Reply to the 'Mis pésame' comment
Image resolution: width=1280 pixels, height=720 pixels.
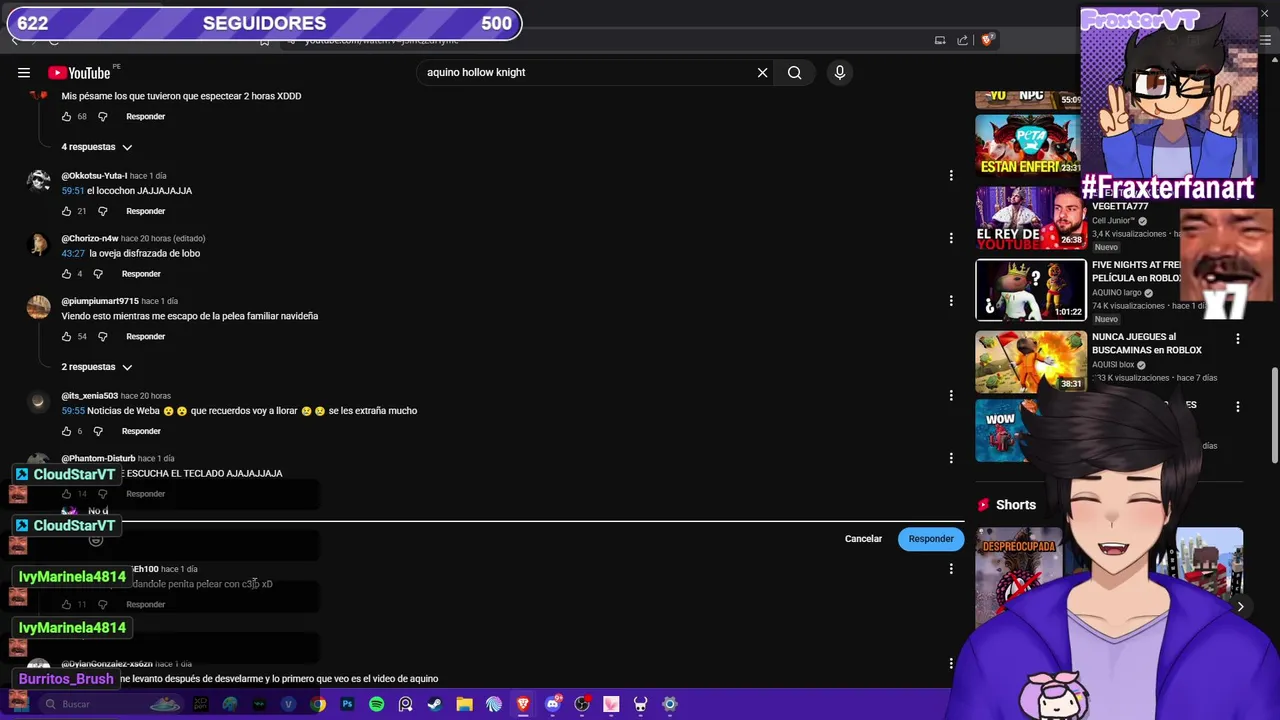pos(145,116)
